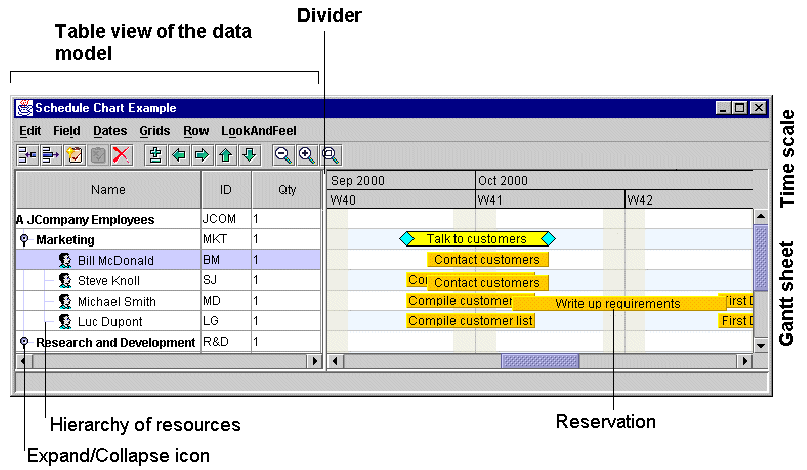Click the zoom-to-fit magnifier icon
Screen dimensions: 807x470
[330, 155]
